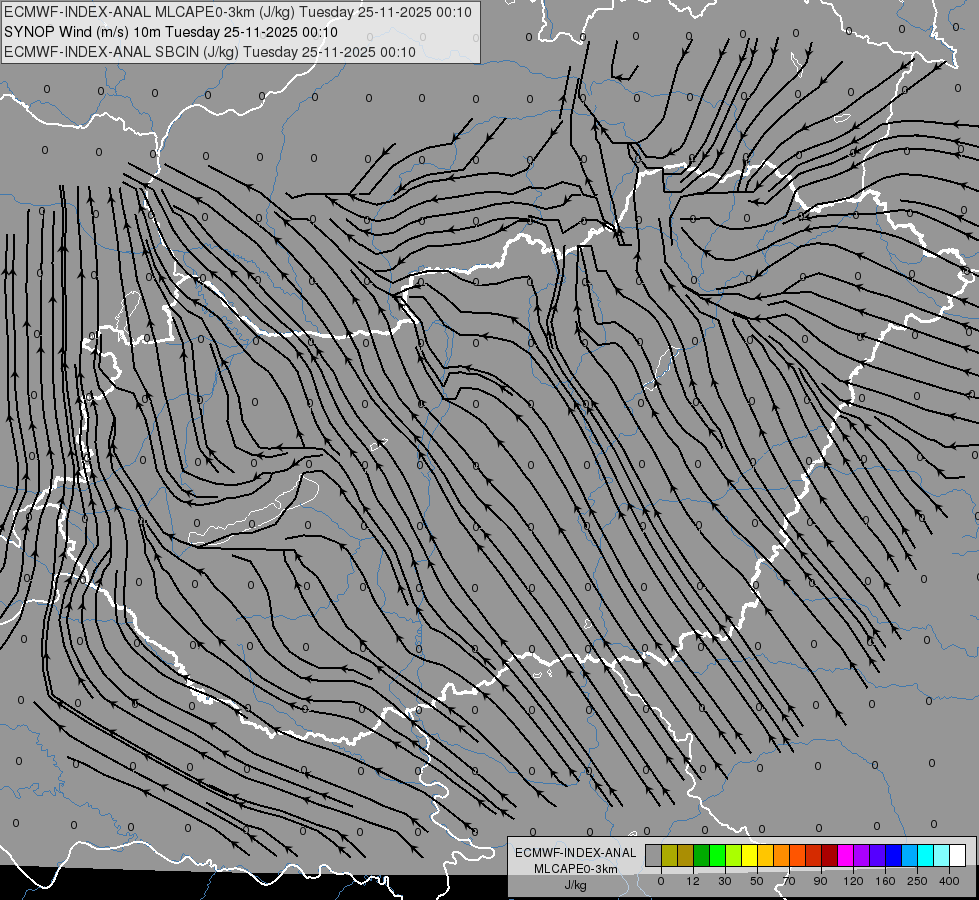Click the gray legend swatch

(x=654, y=855)
